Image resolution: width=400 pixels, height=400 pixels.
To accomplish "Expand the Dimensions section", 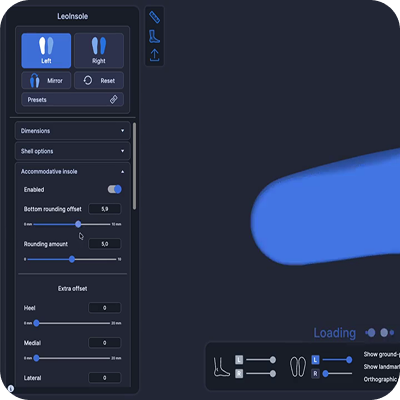I will tap(73, 131).
